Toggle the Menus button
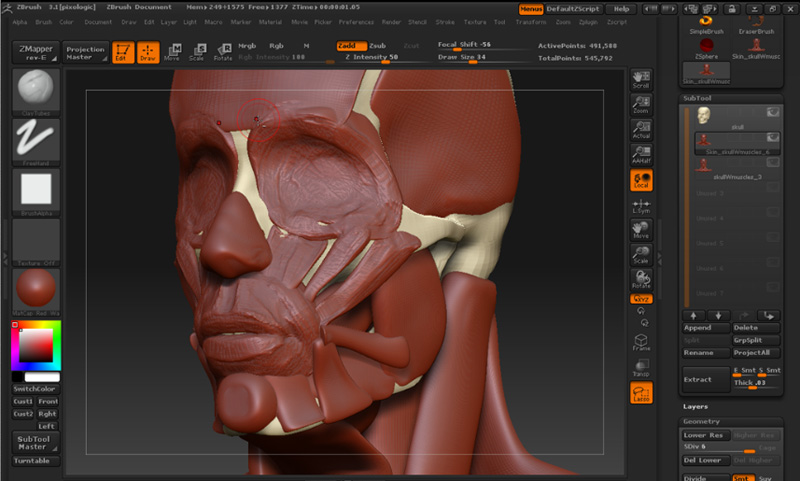The height and width of the screenshot is (481, 800). click(531, 9)
